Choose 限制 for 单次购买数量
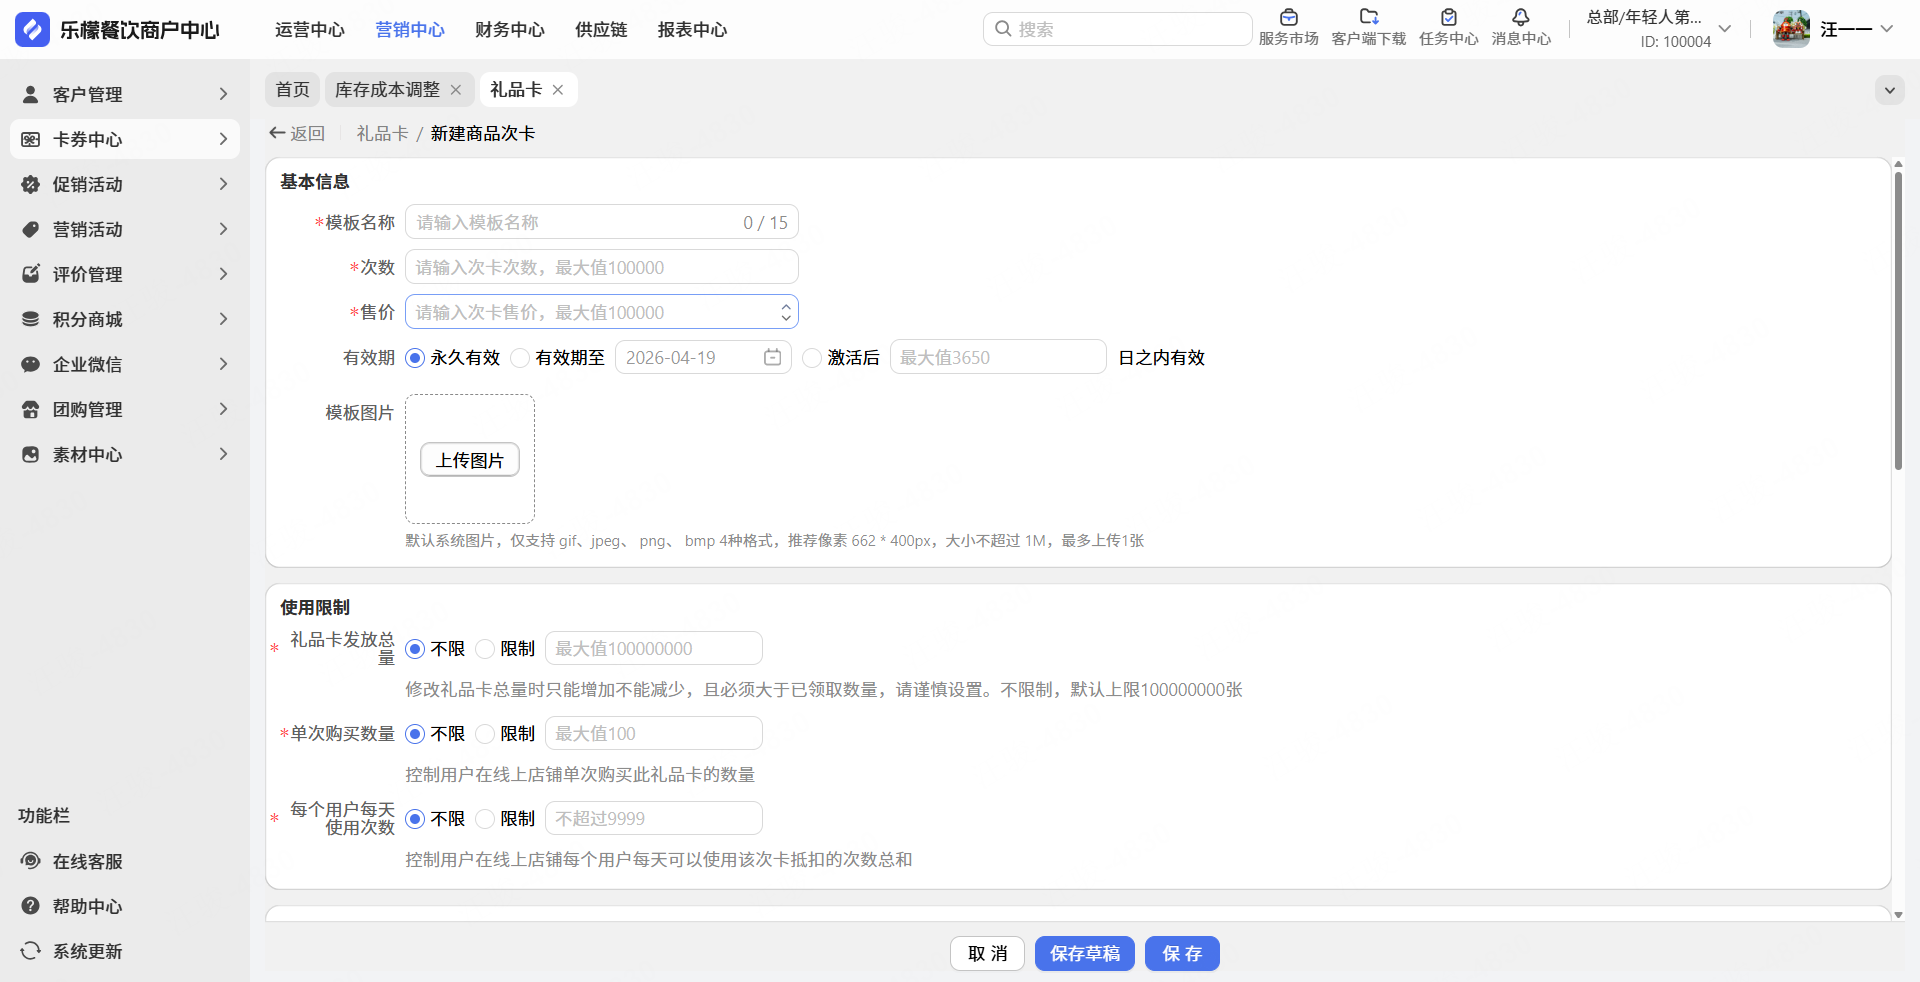The height and width of the screenshot is (982, 1920). tap(485, 734)
